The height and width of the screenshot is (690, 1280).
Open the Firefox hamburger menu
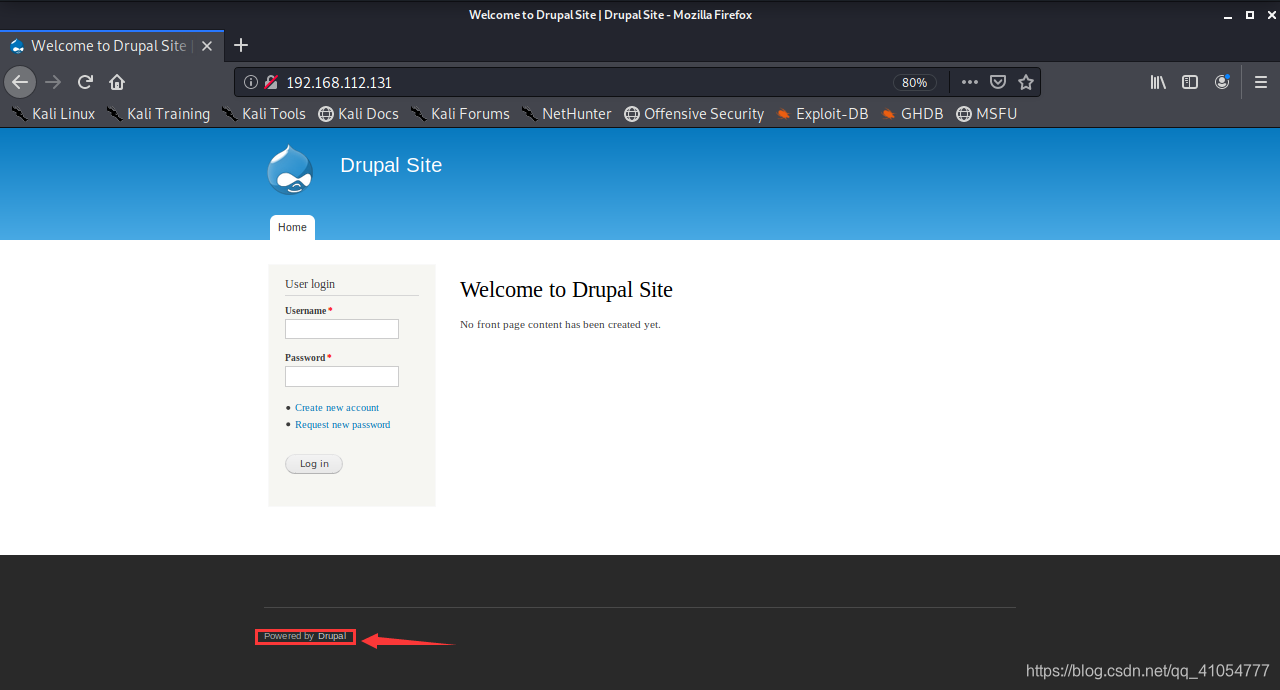pyautogui.click(x=1261, y=82)
